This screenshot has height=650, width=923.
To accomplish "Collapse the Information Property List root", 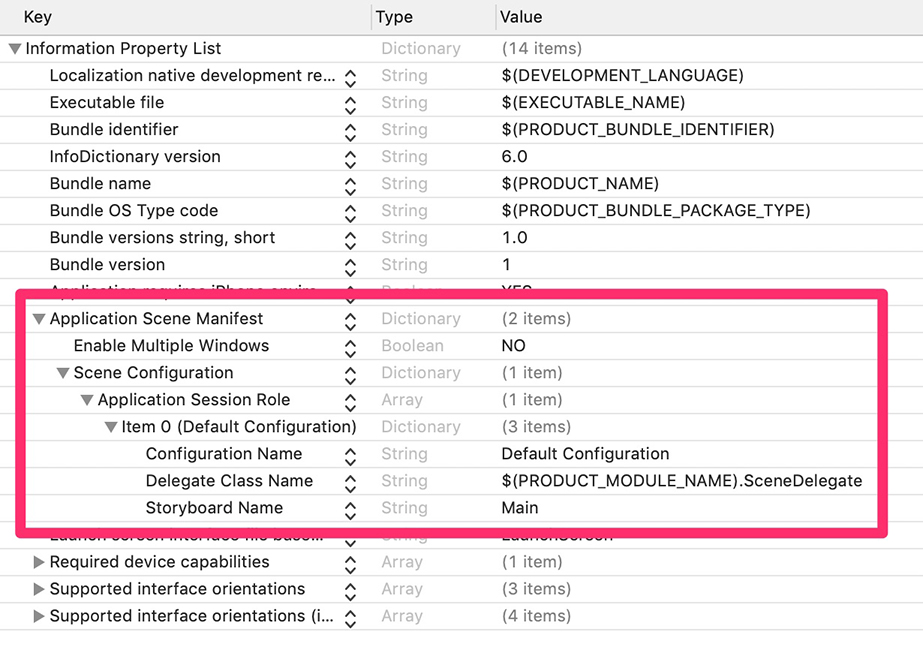I will tap(15, 49).
